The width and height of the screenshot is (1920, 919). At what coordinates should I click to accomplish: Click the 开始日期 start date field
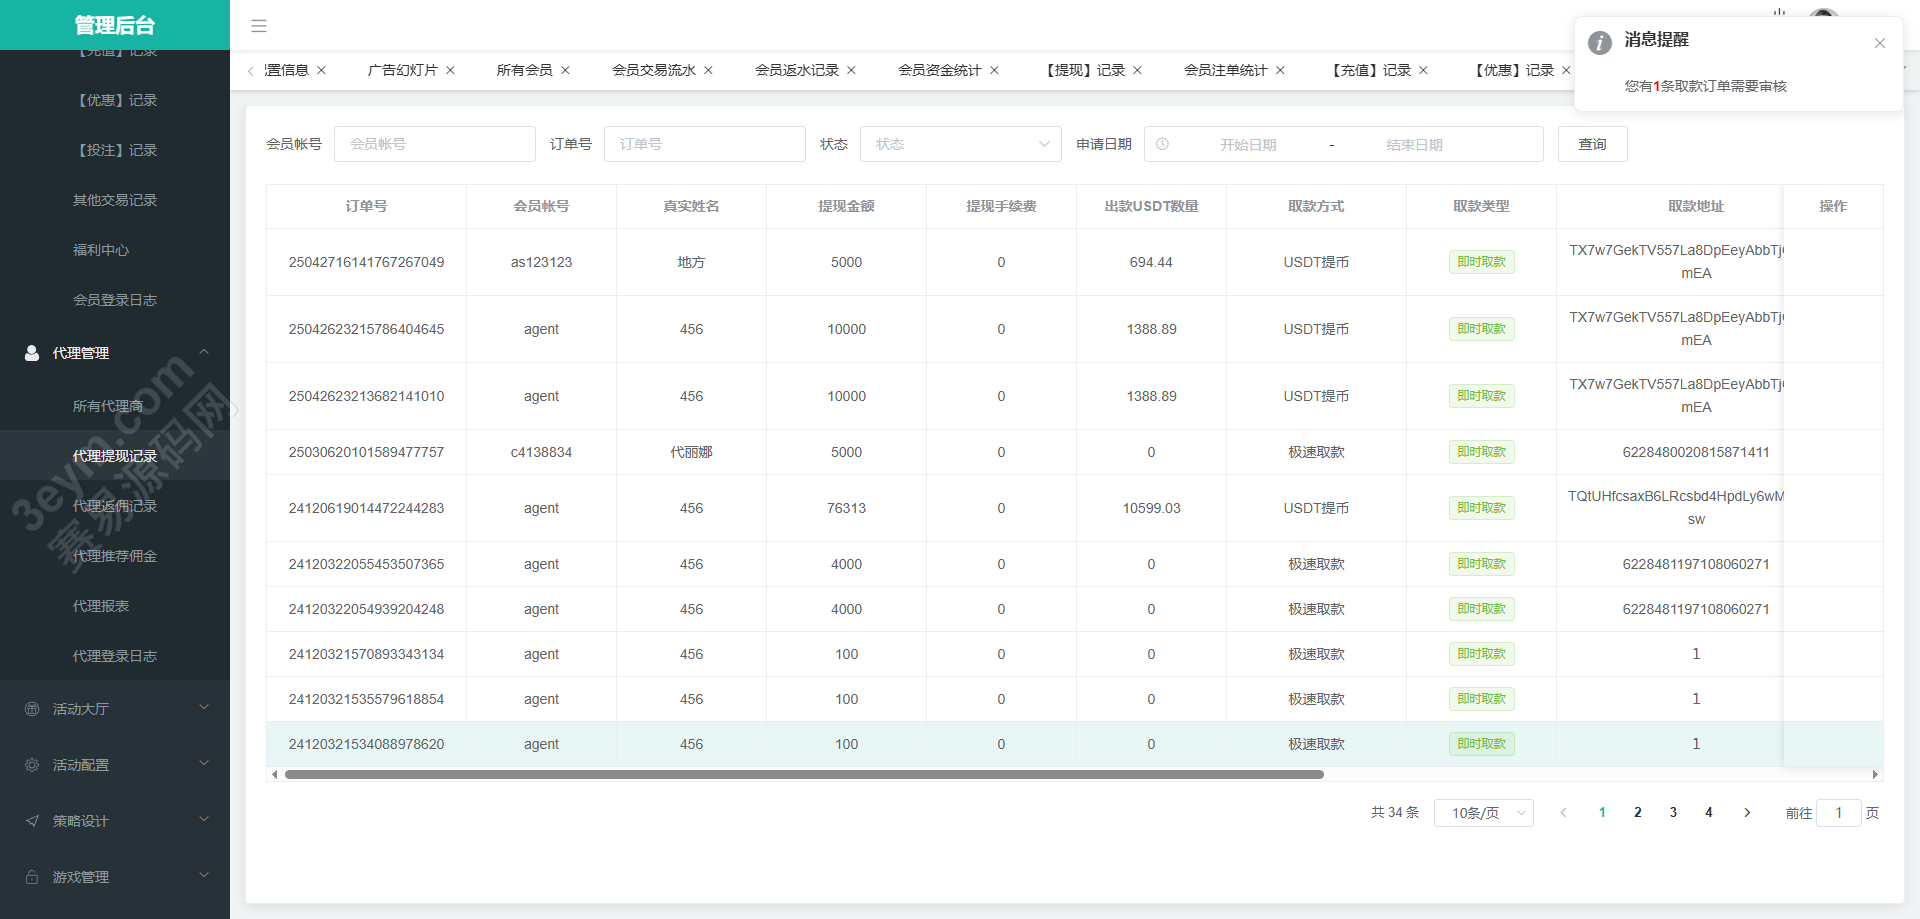[1247, 144]
